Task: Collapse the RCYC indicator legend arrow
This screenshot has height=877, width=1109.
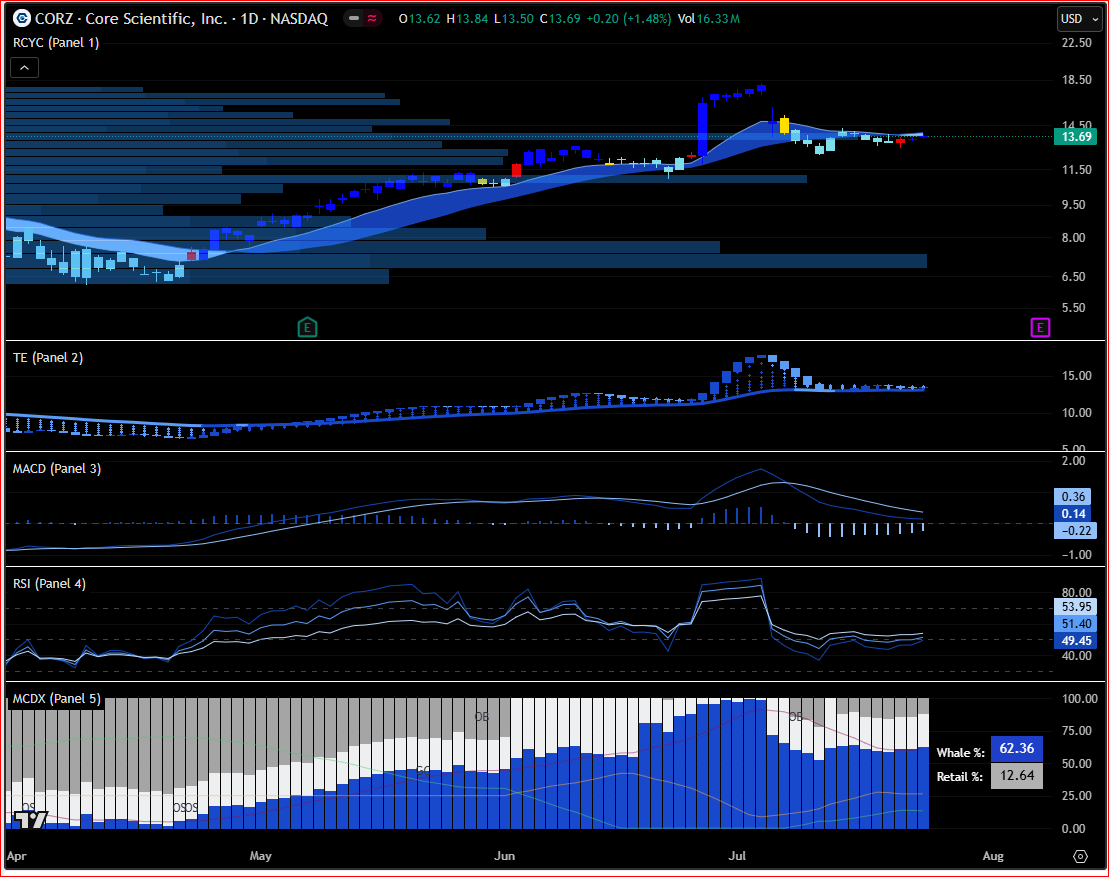Action: (25, 68)
